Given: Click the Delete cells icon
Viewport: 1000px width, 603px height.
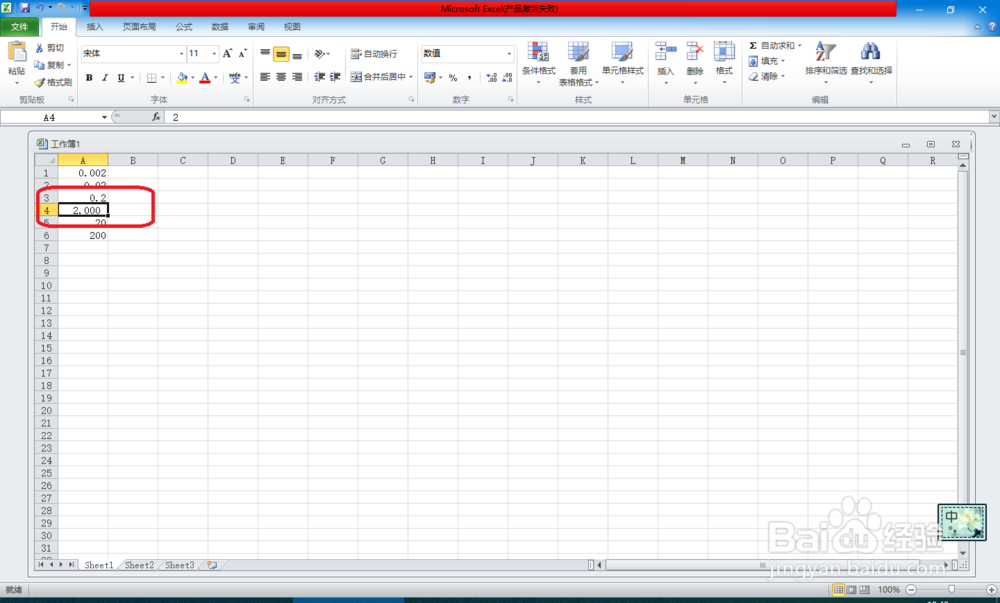Looking at the screenshot, I should point(695,51).
